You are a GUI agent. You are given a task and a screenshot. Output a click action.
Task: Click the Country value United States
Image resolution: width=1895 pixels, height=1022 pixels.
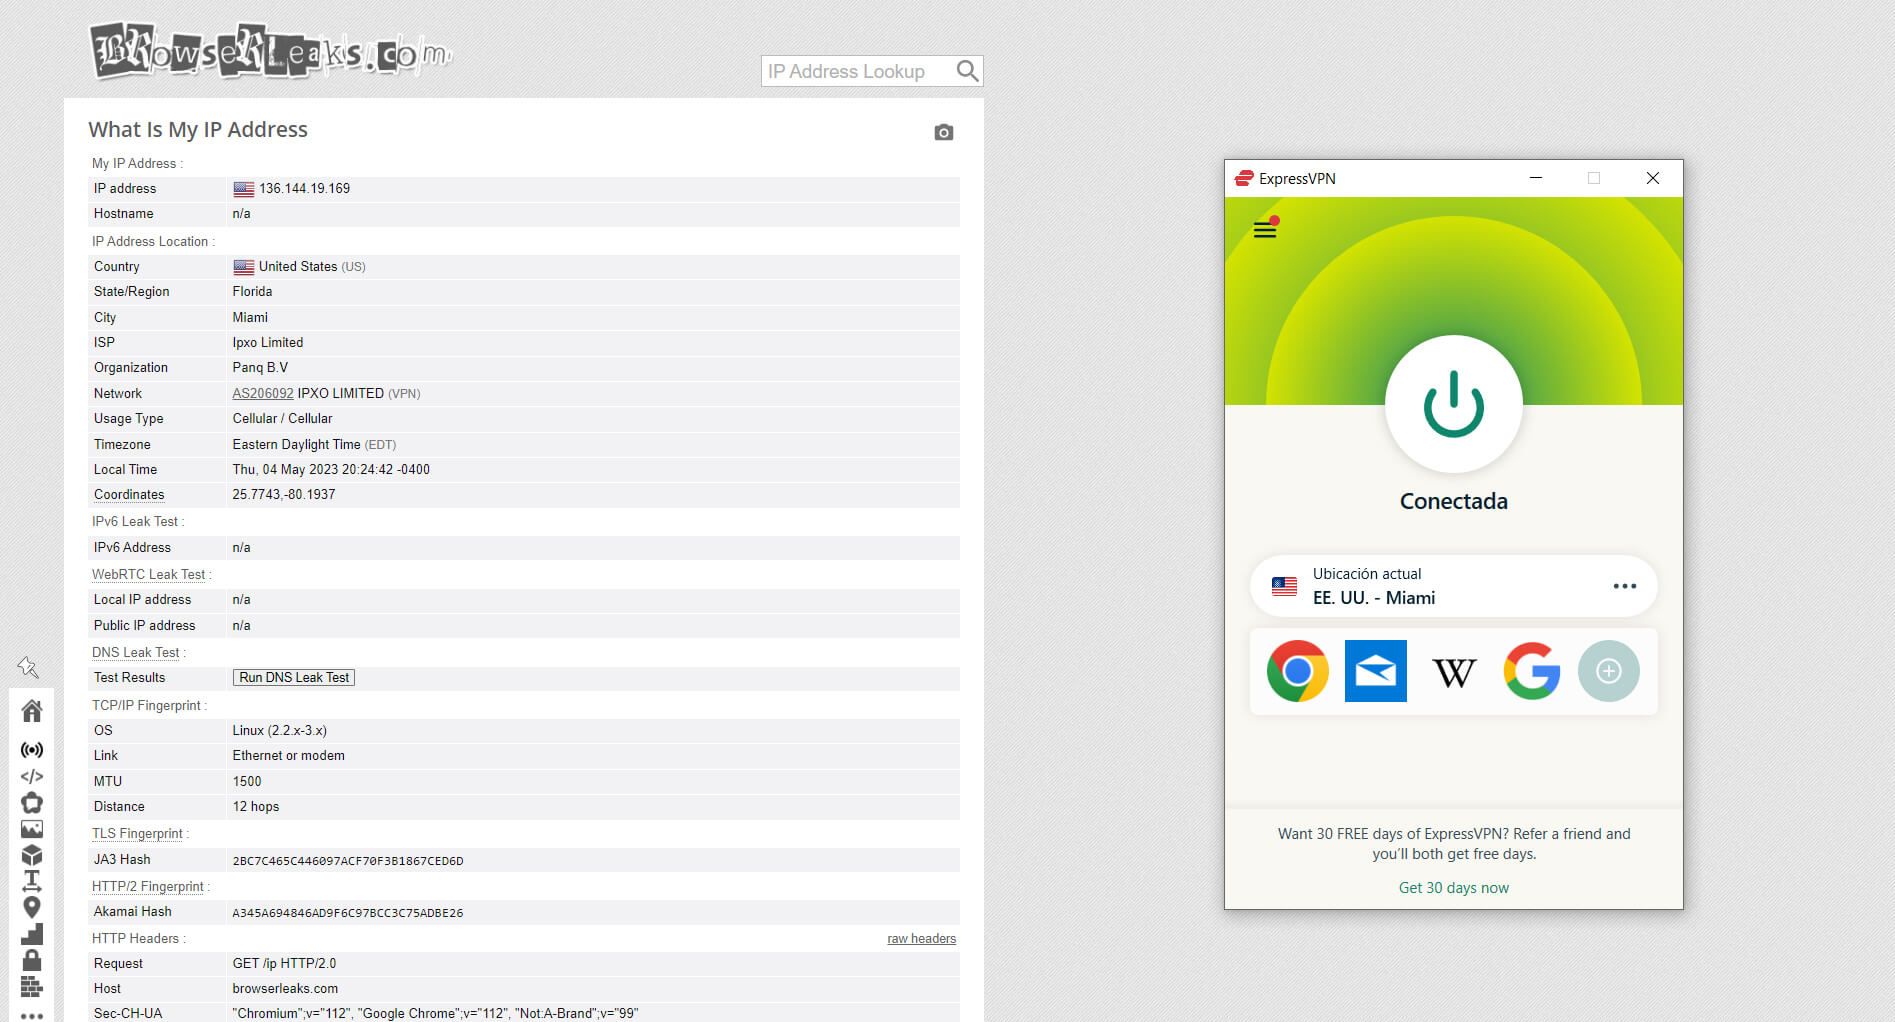click(x=298, y=266)
